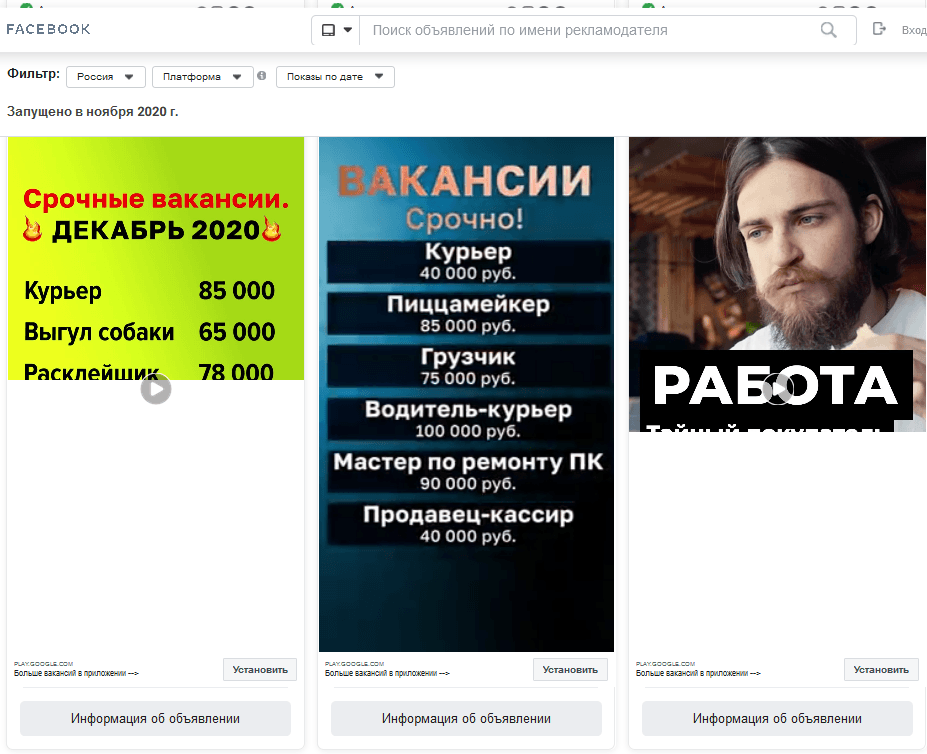Click Больше вакансий link in the first ad
The image size is (927, 754).
coord(75,674)
